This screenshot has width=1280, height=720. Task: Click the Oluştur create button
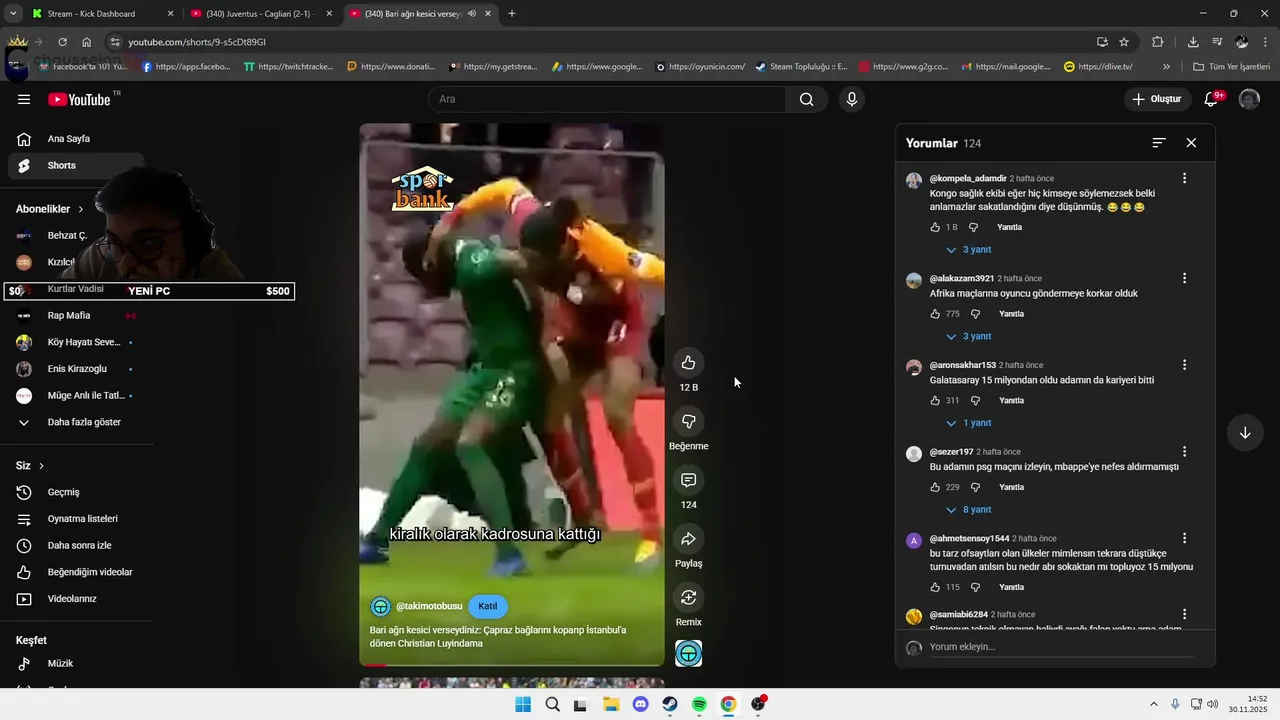pos(1157,99)
